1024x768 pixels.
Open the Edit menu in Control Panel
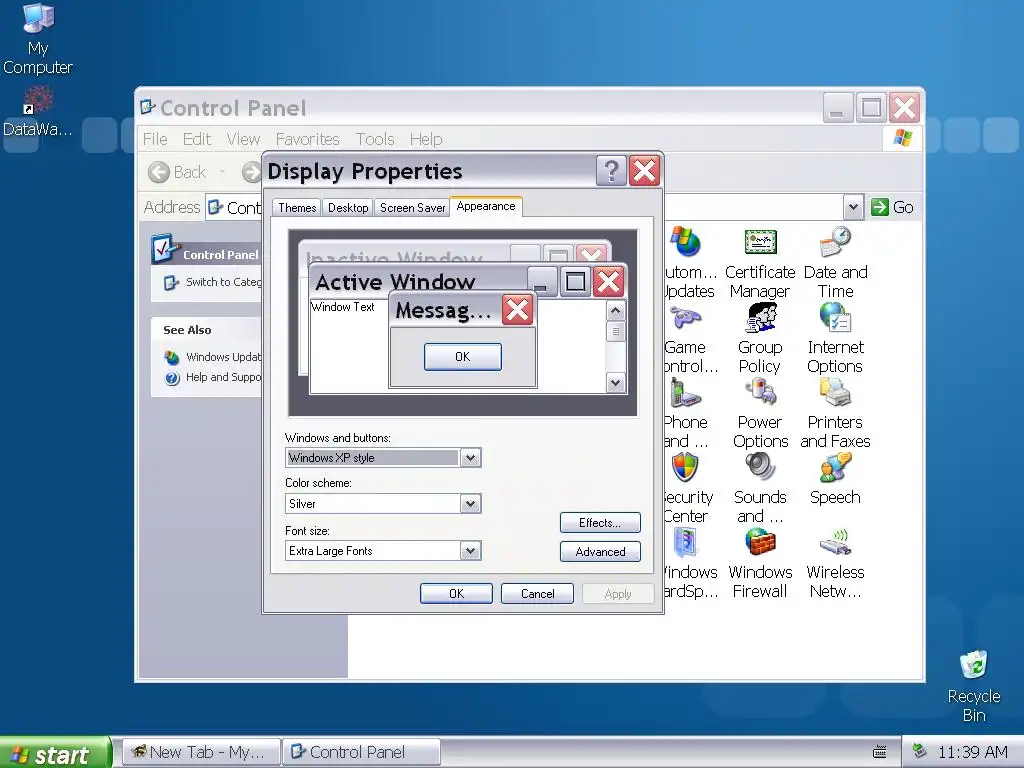[x=197, y=139]
